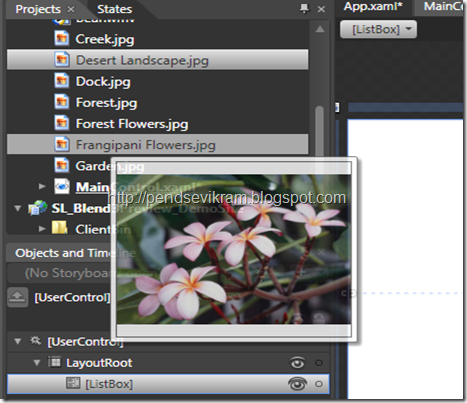The width and height of the screenshot is (467, 403).
Task: Click the Forest.jpg image file icon
Action: [x=62, y=102]
